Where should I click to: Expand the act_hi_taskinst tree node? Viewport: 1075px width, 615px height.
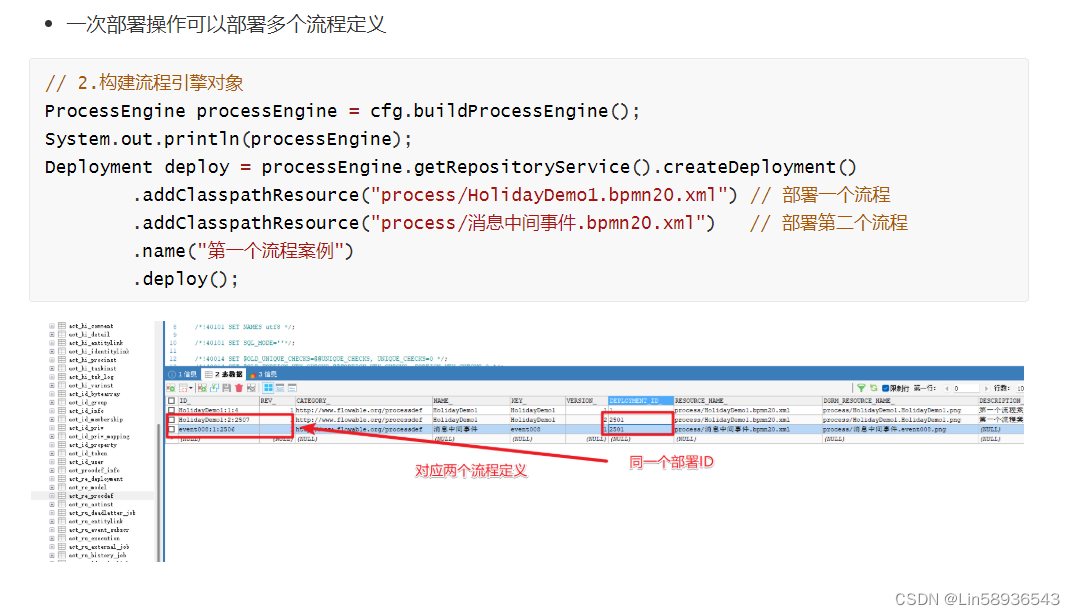(x=51, y=368)
